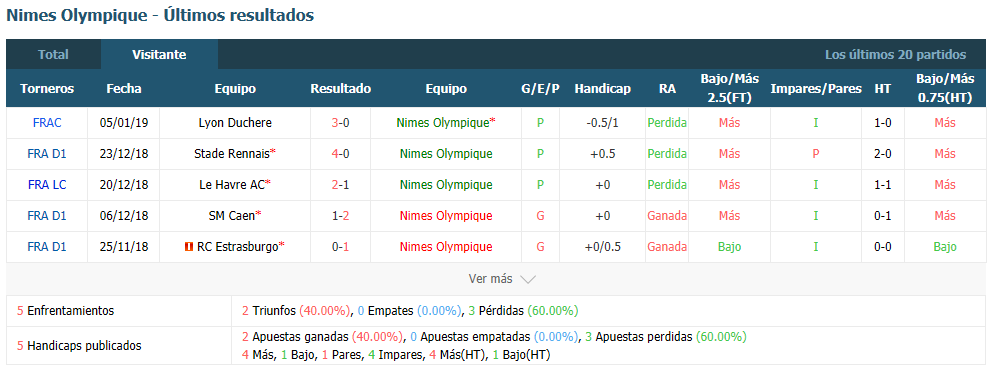Click the Lyon Duchere team name
Screen dimensions: 990x372
235,123
